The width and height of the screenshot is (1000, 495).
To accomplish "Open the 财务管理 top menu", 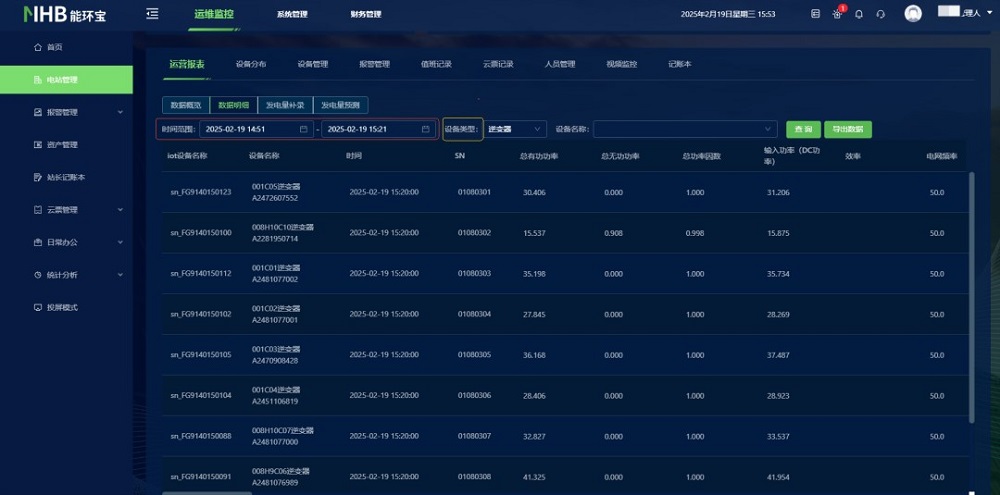I will tap(365, 14).
